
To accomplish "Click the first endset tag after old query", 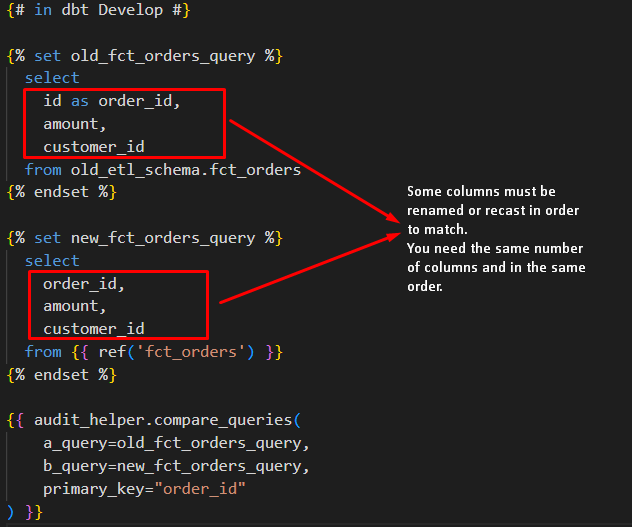I will (x=61, y=192).
